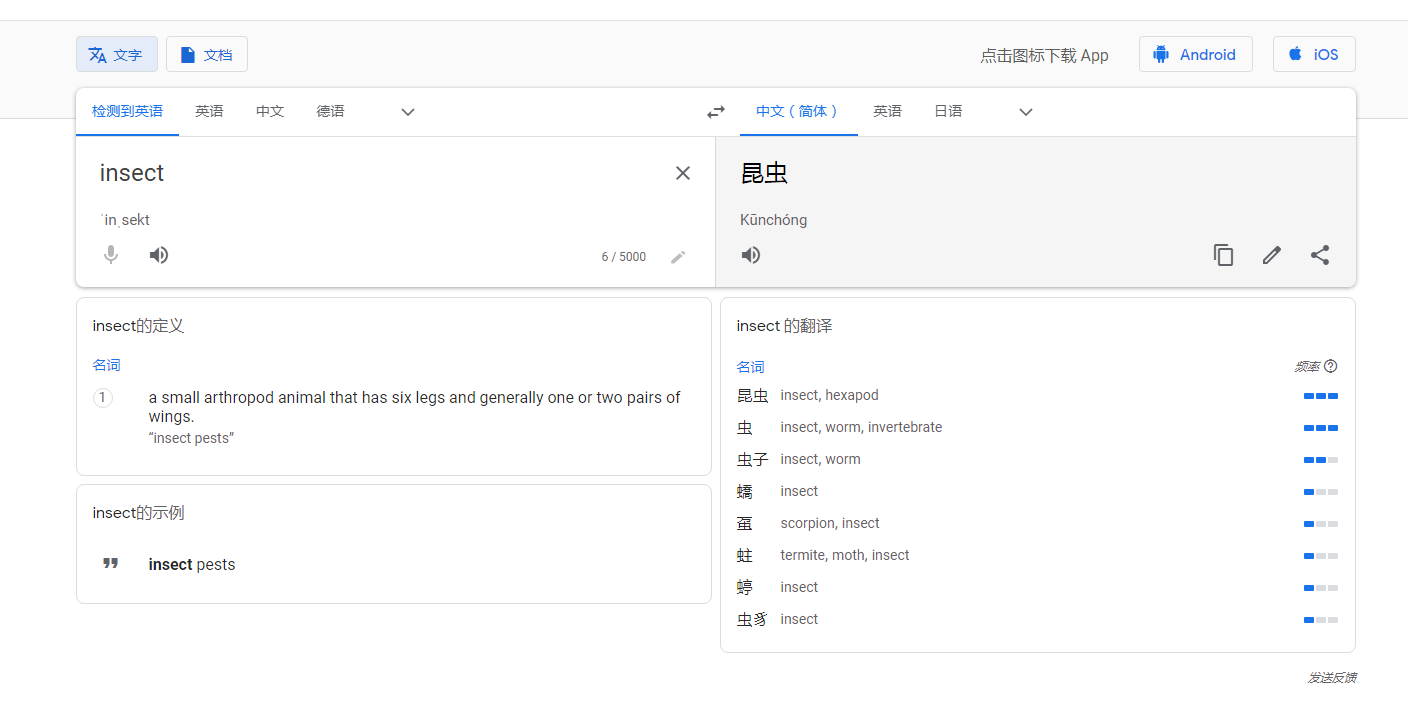Clear source text with the X icon

click(x=683, y=173)
